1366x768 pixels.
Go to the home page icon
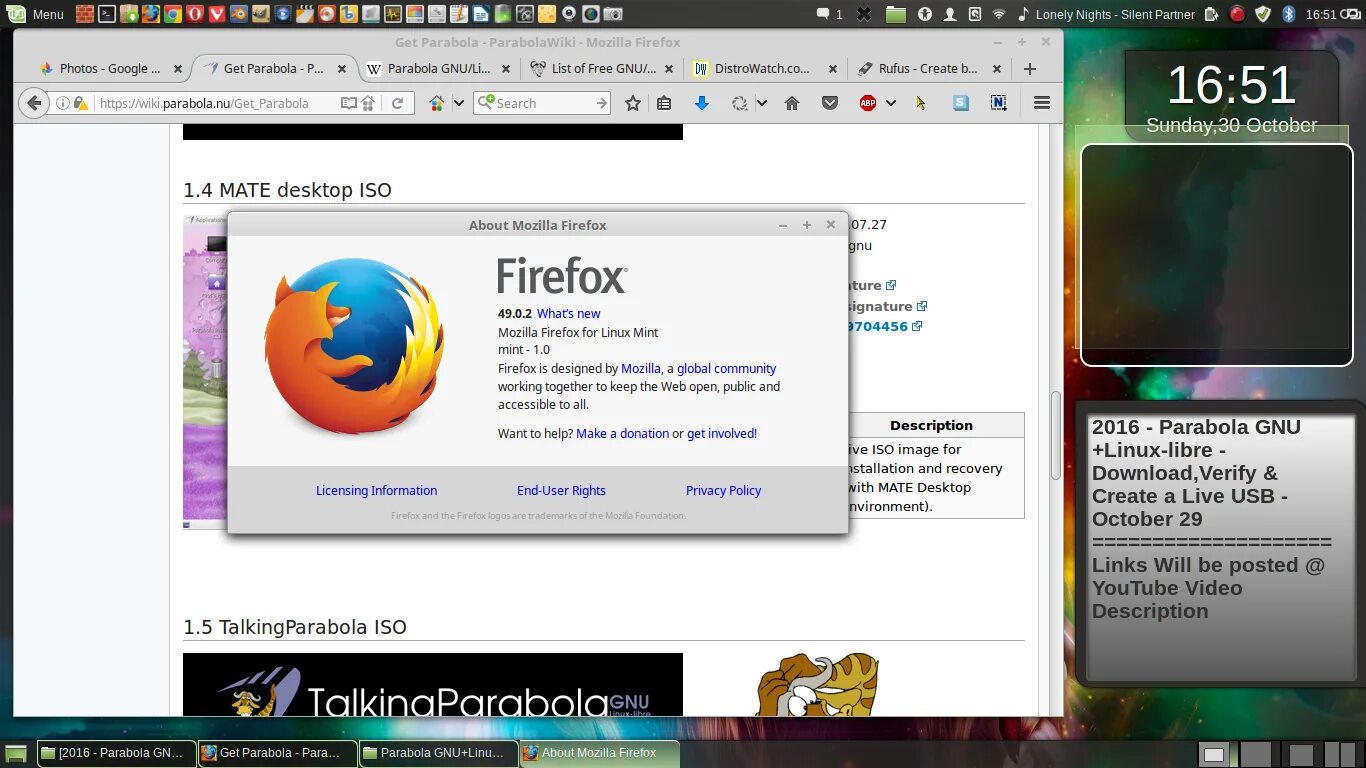point(792,103)
